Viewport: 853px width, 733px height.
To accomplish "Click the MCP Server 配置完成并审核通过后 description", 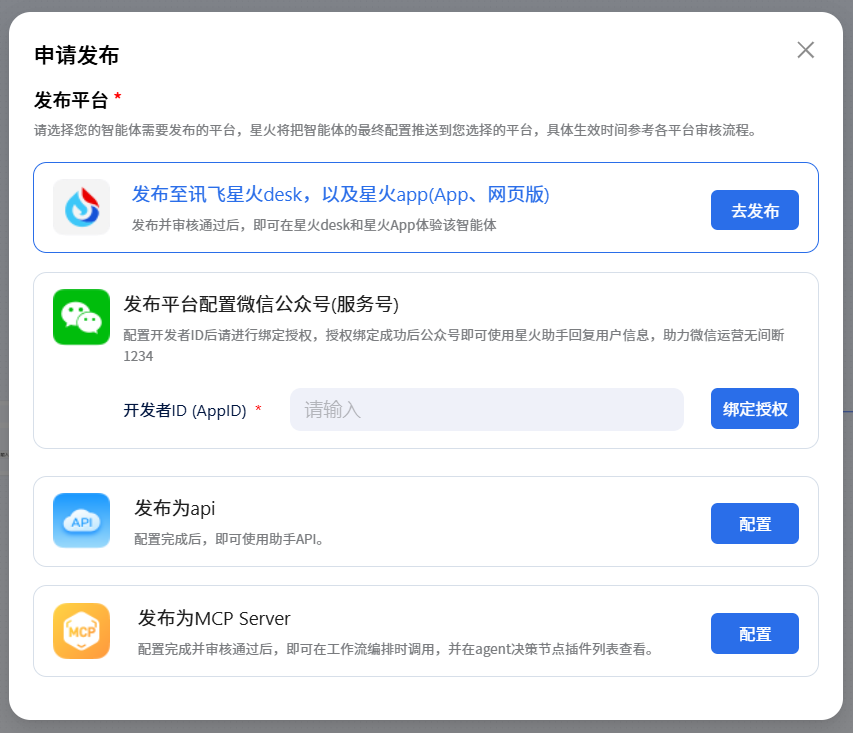I will (x=397, y=649).
